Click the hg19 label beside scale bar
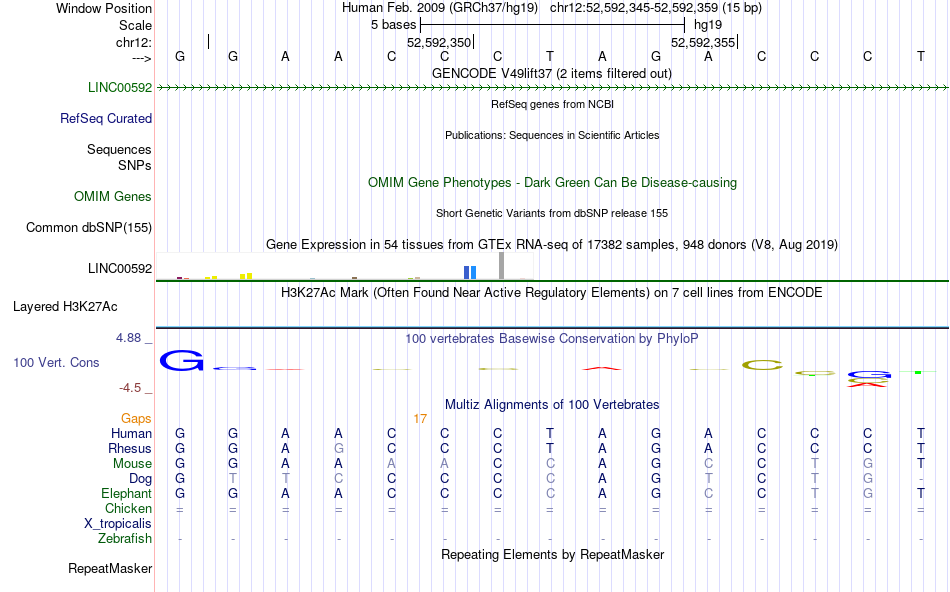Screen dimensions: 950x592 point(708,25)
